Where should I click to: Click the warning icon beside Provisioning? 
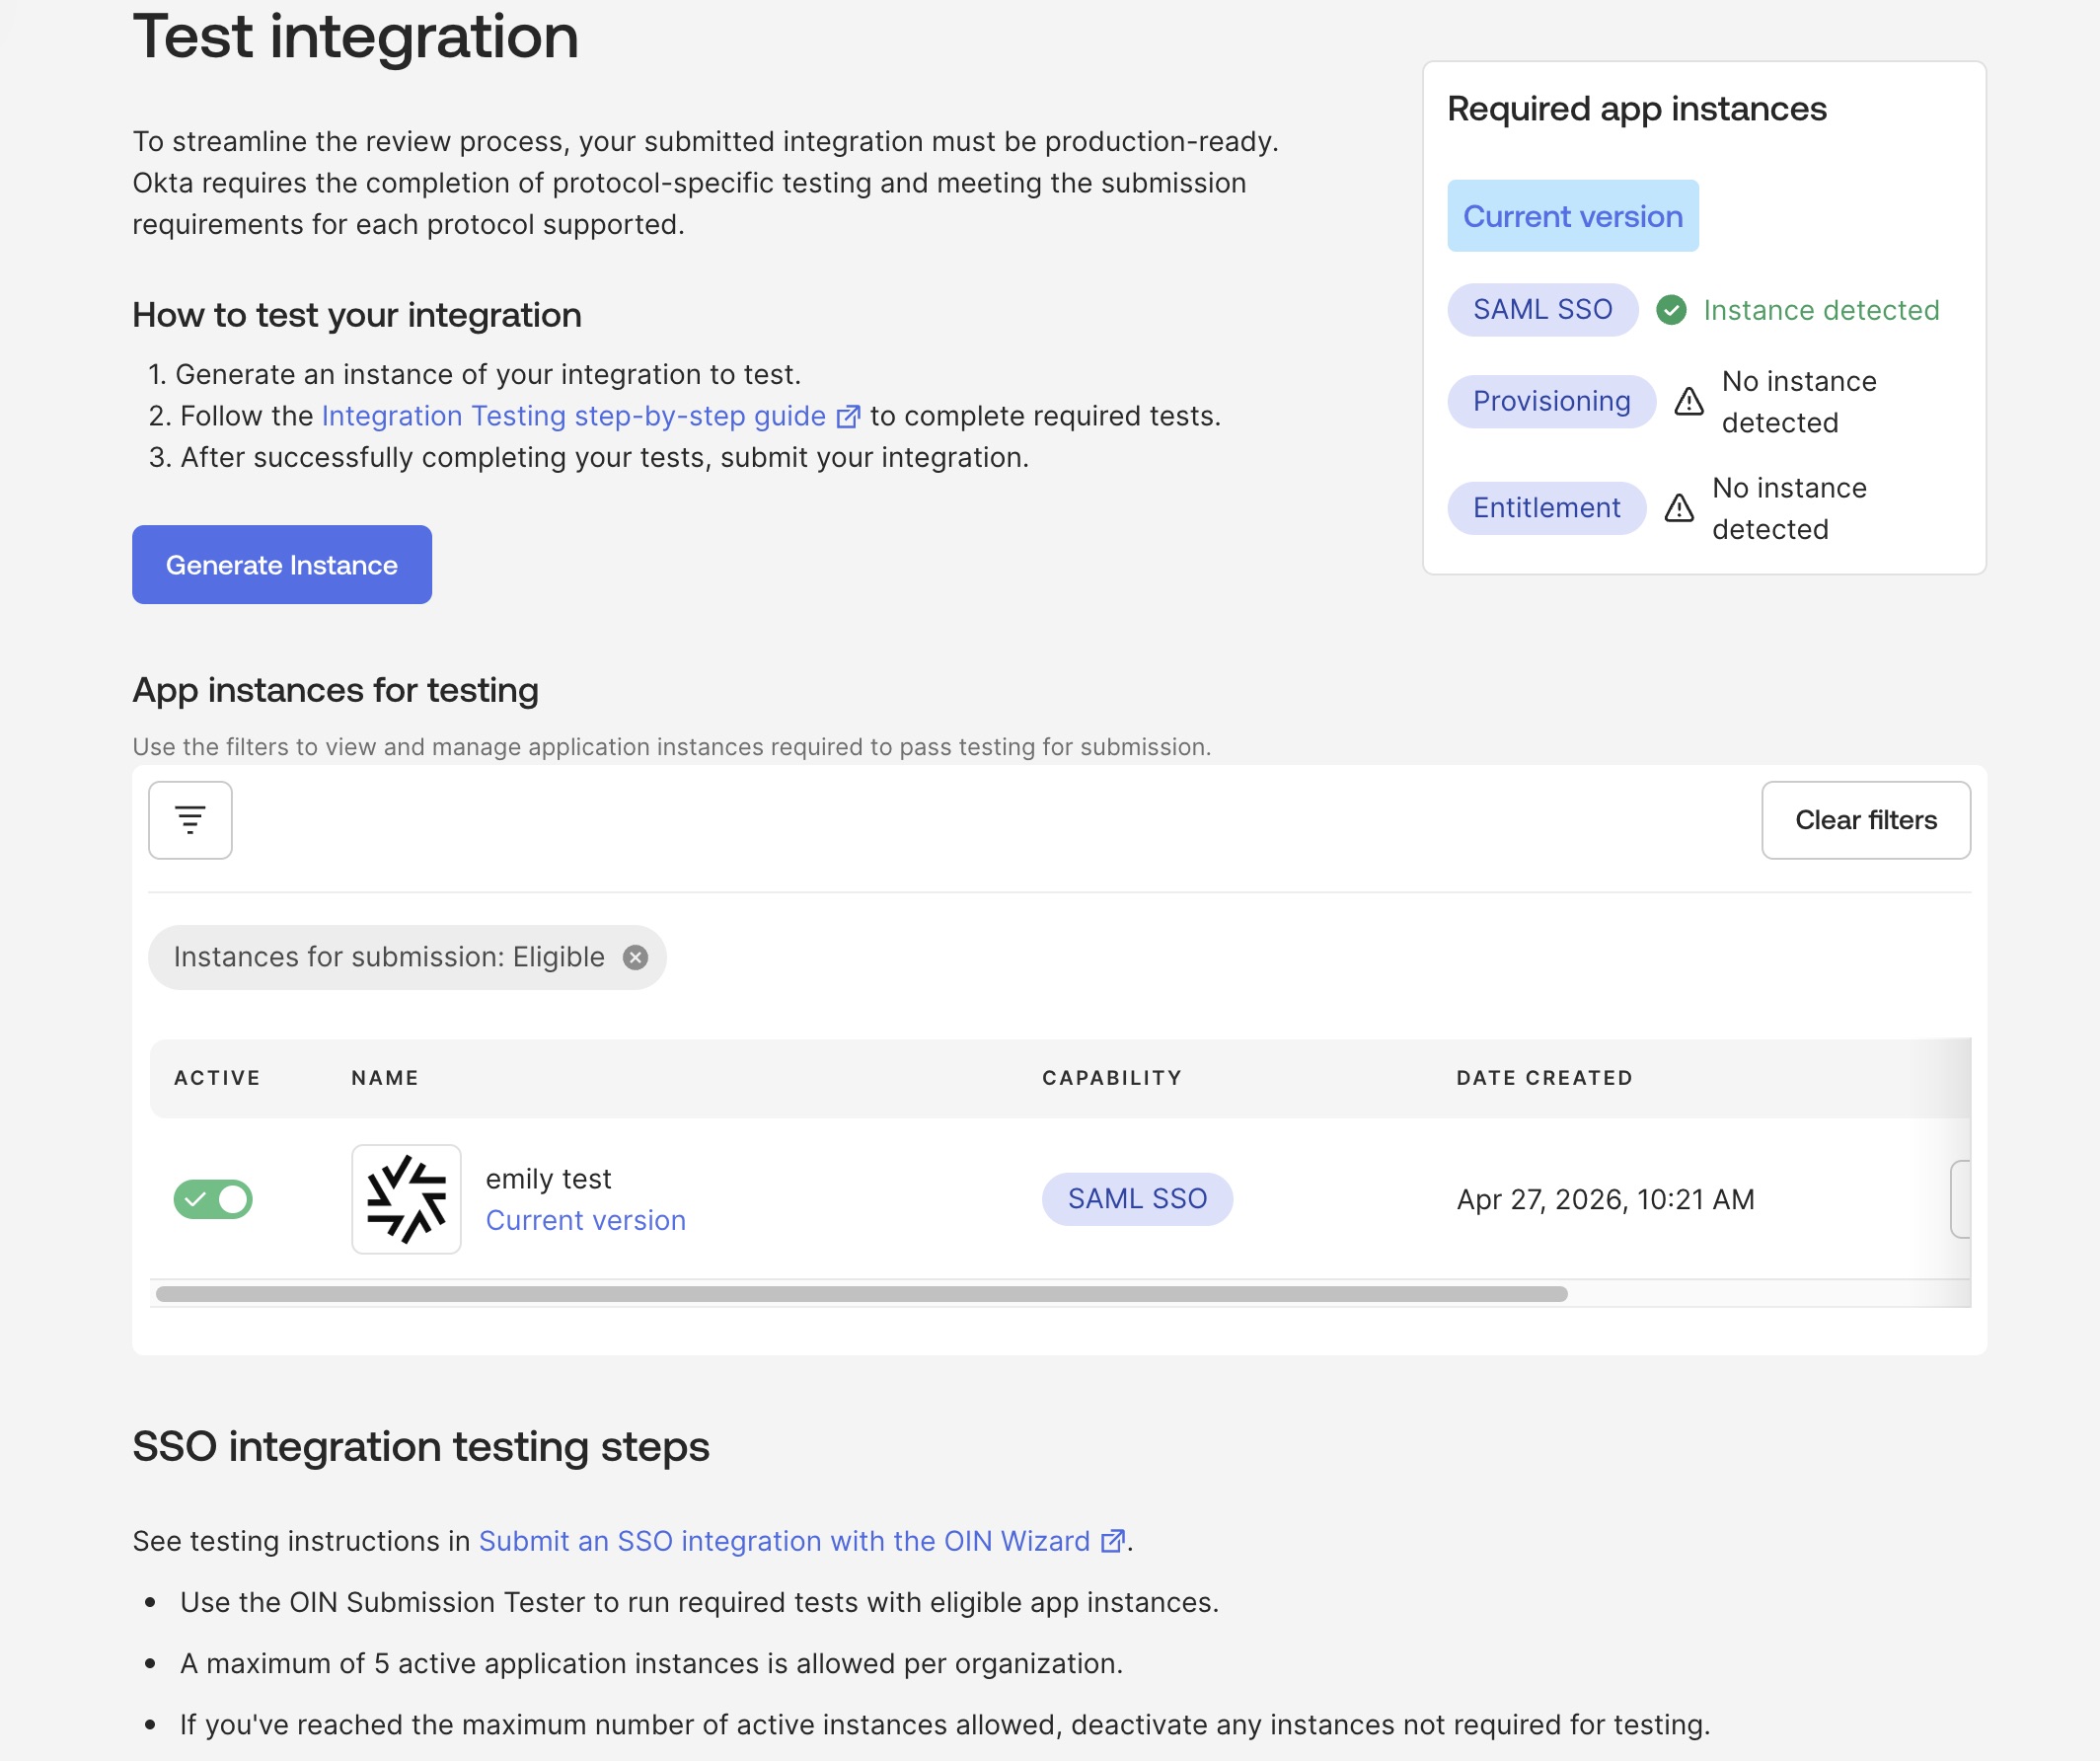1689,402
